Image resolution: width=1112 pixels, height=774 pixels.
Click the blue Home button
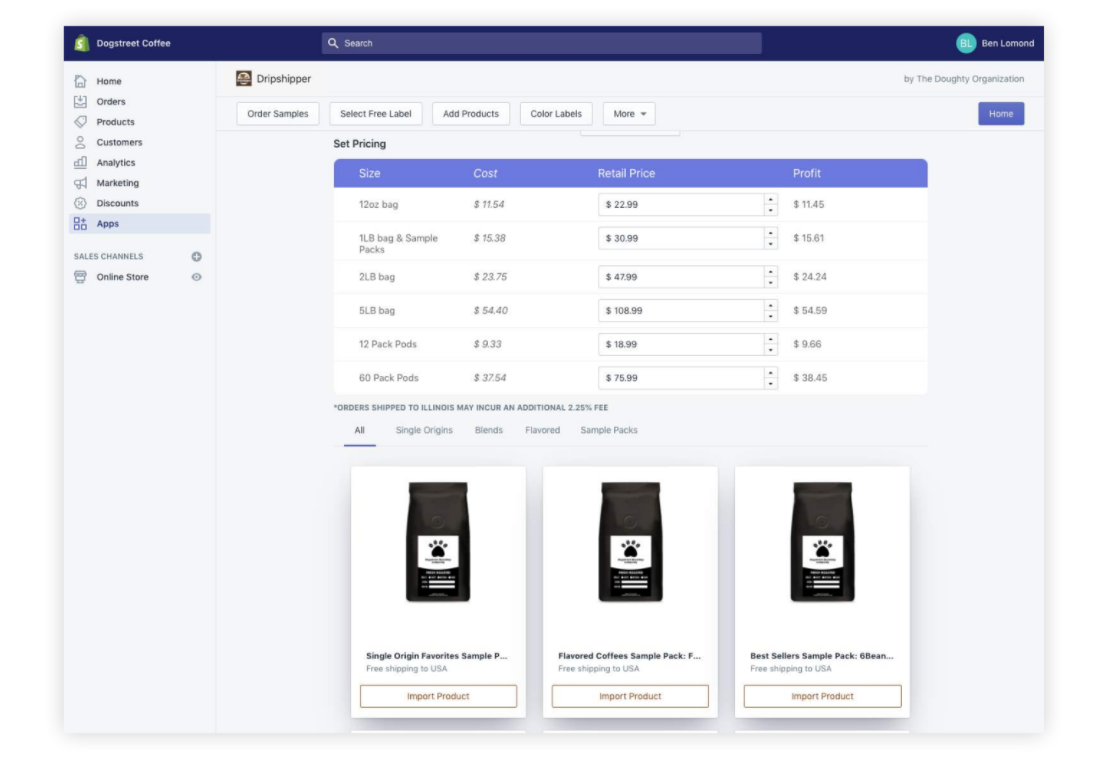[x=1001, y=114]
